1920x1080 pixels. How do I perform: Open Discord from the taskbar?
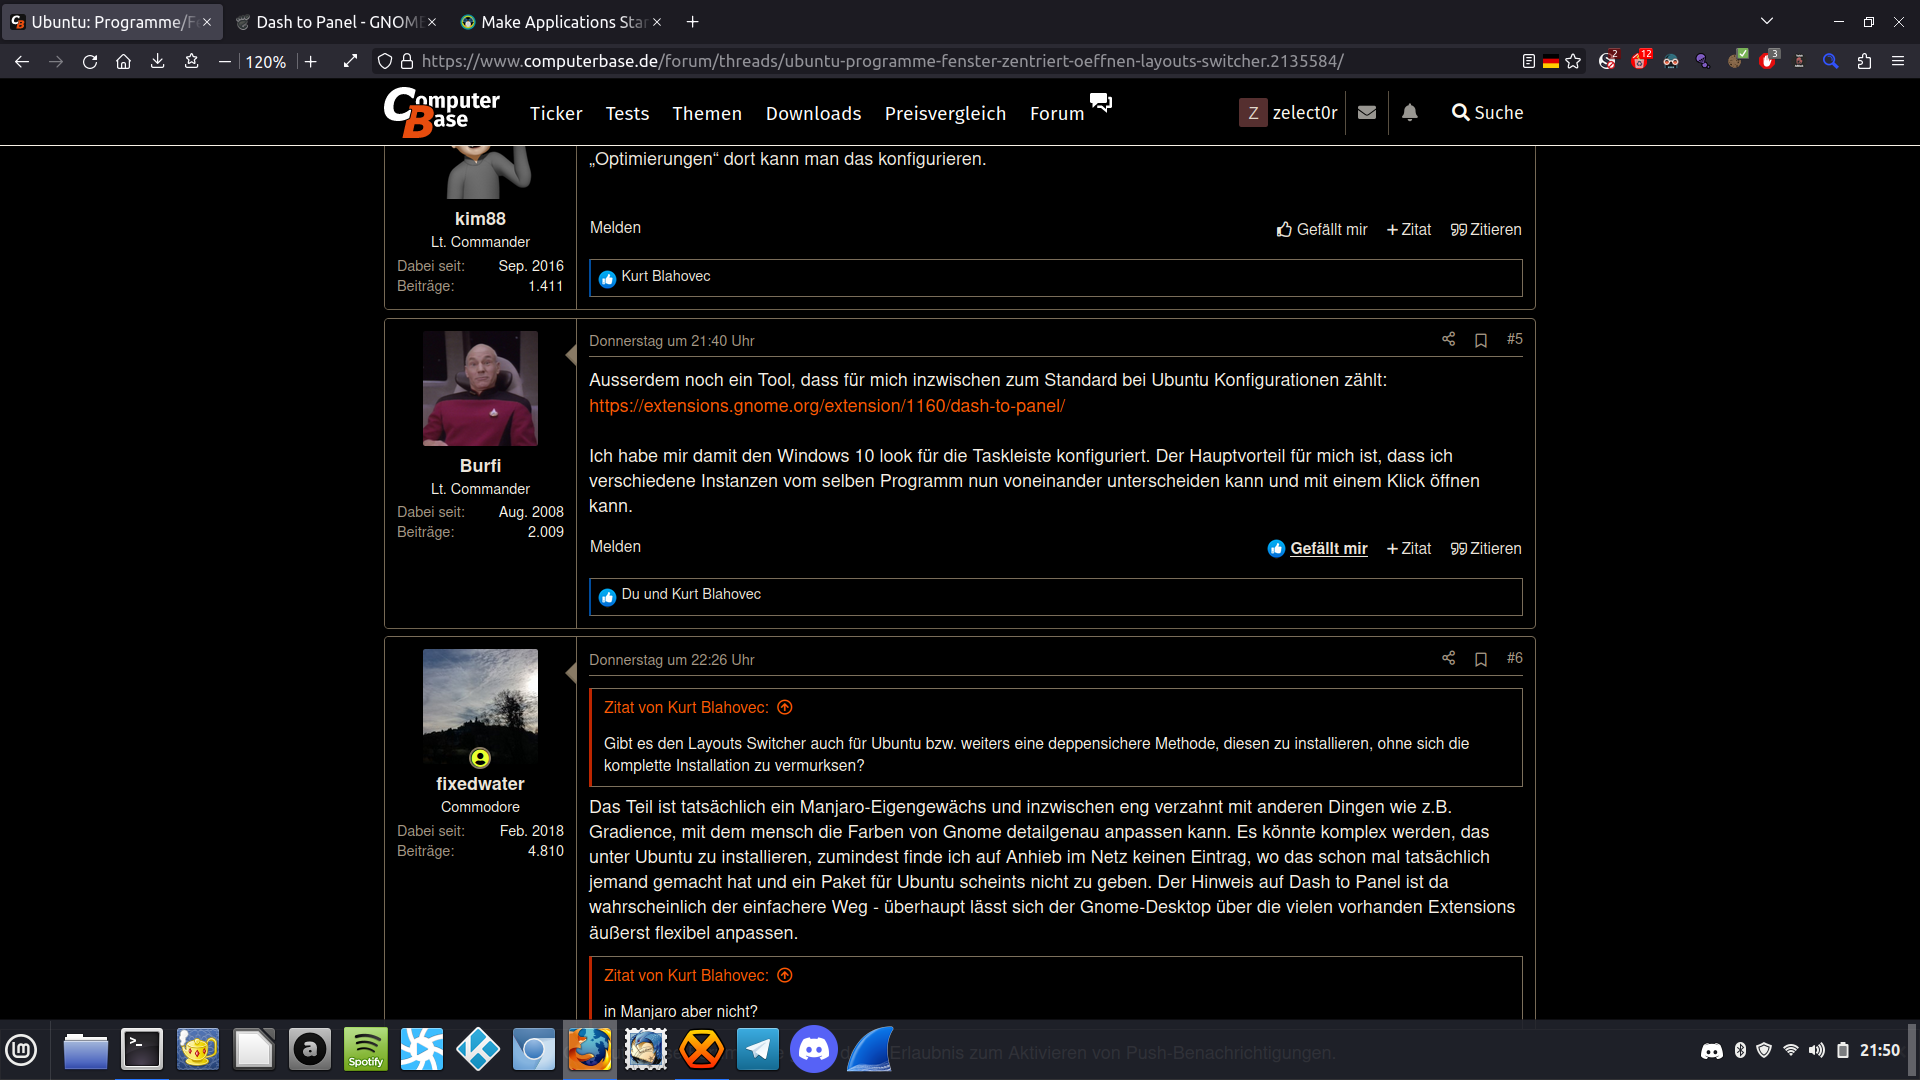tap(814, 1050)
